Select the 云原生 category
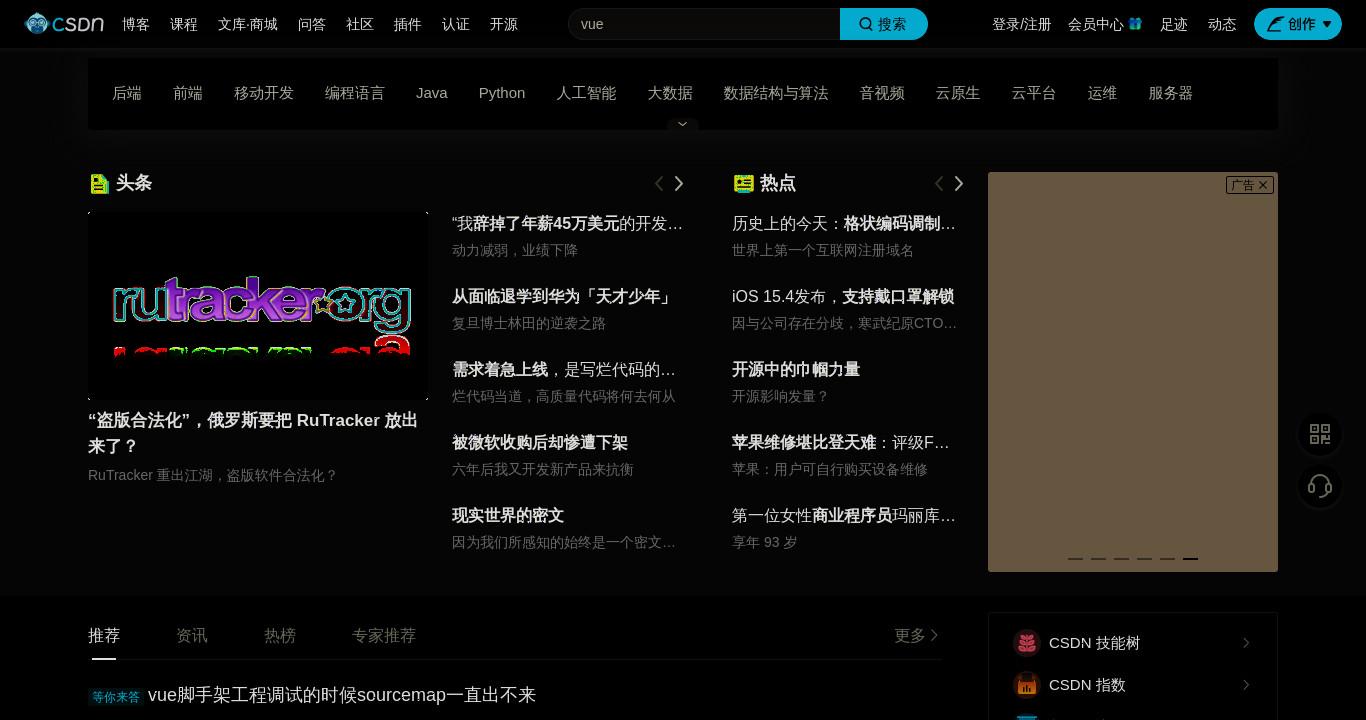Viewport: 1366px width, 720px height. pyautogui.click(x=958, y=93)
